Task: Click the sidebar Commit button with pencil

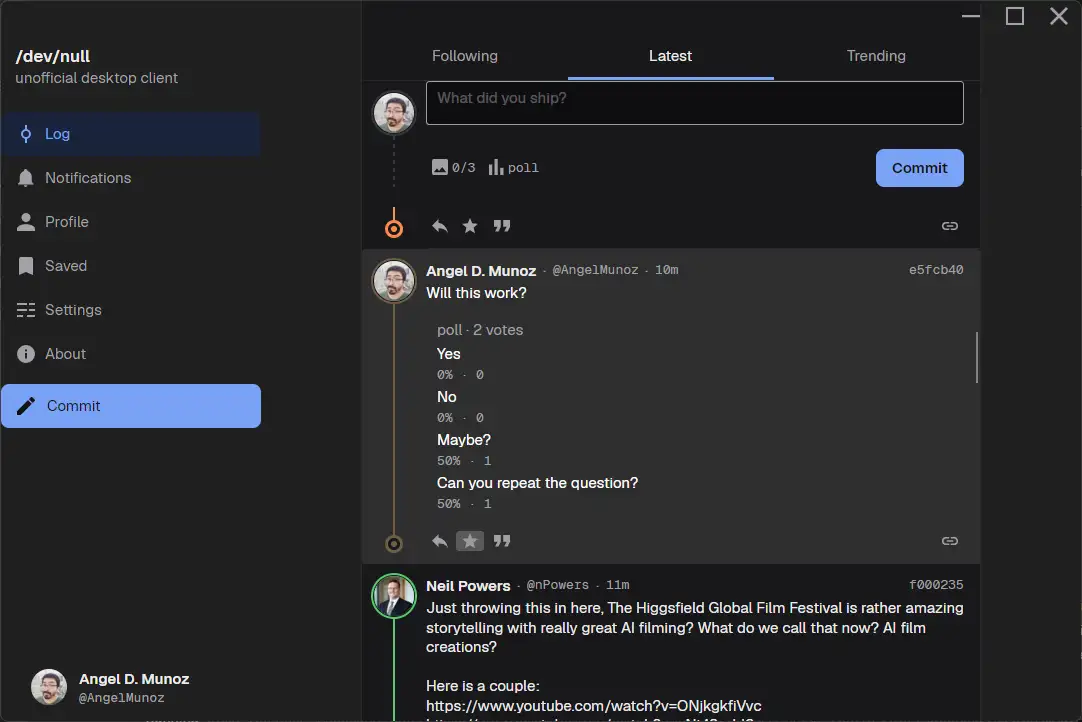Action: [x=131, y=406]
